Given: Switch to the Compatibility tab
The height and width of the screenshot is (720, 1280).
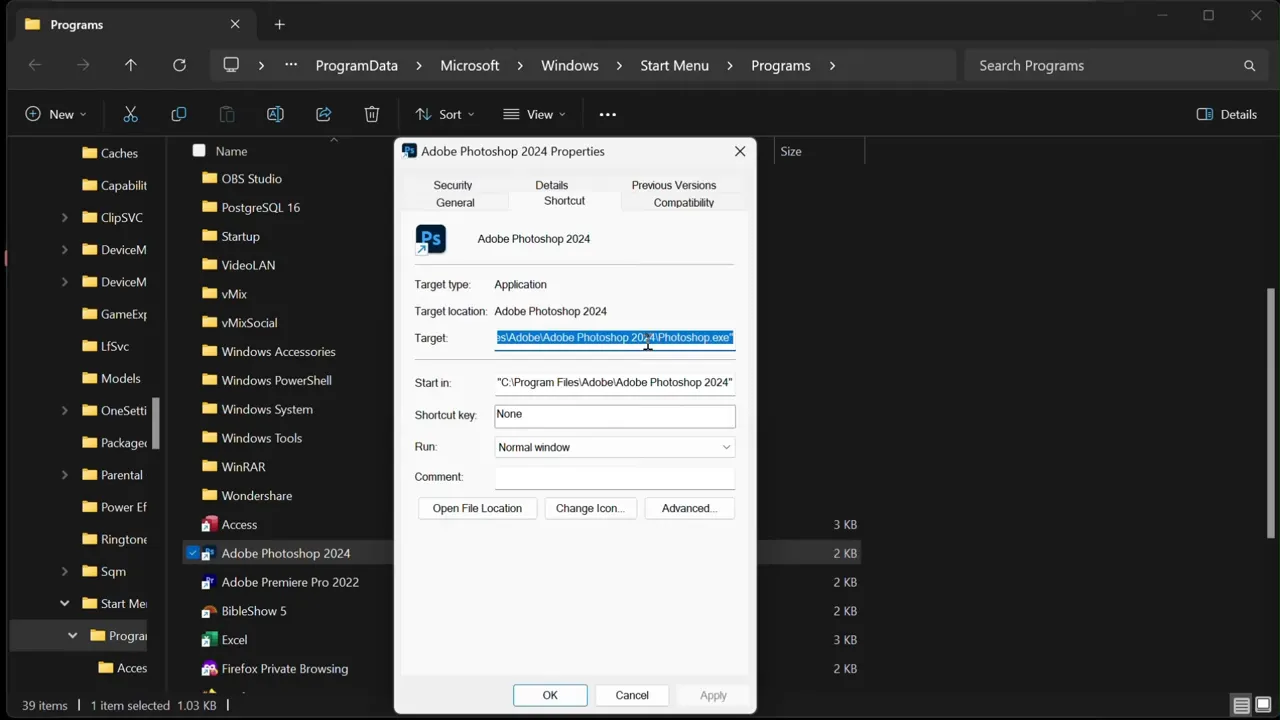Looking at the screenshot, I should pos(684,202).
